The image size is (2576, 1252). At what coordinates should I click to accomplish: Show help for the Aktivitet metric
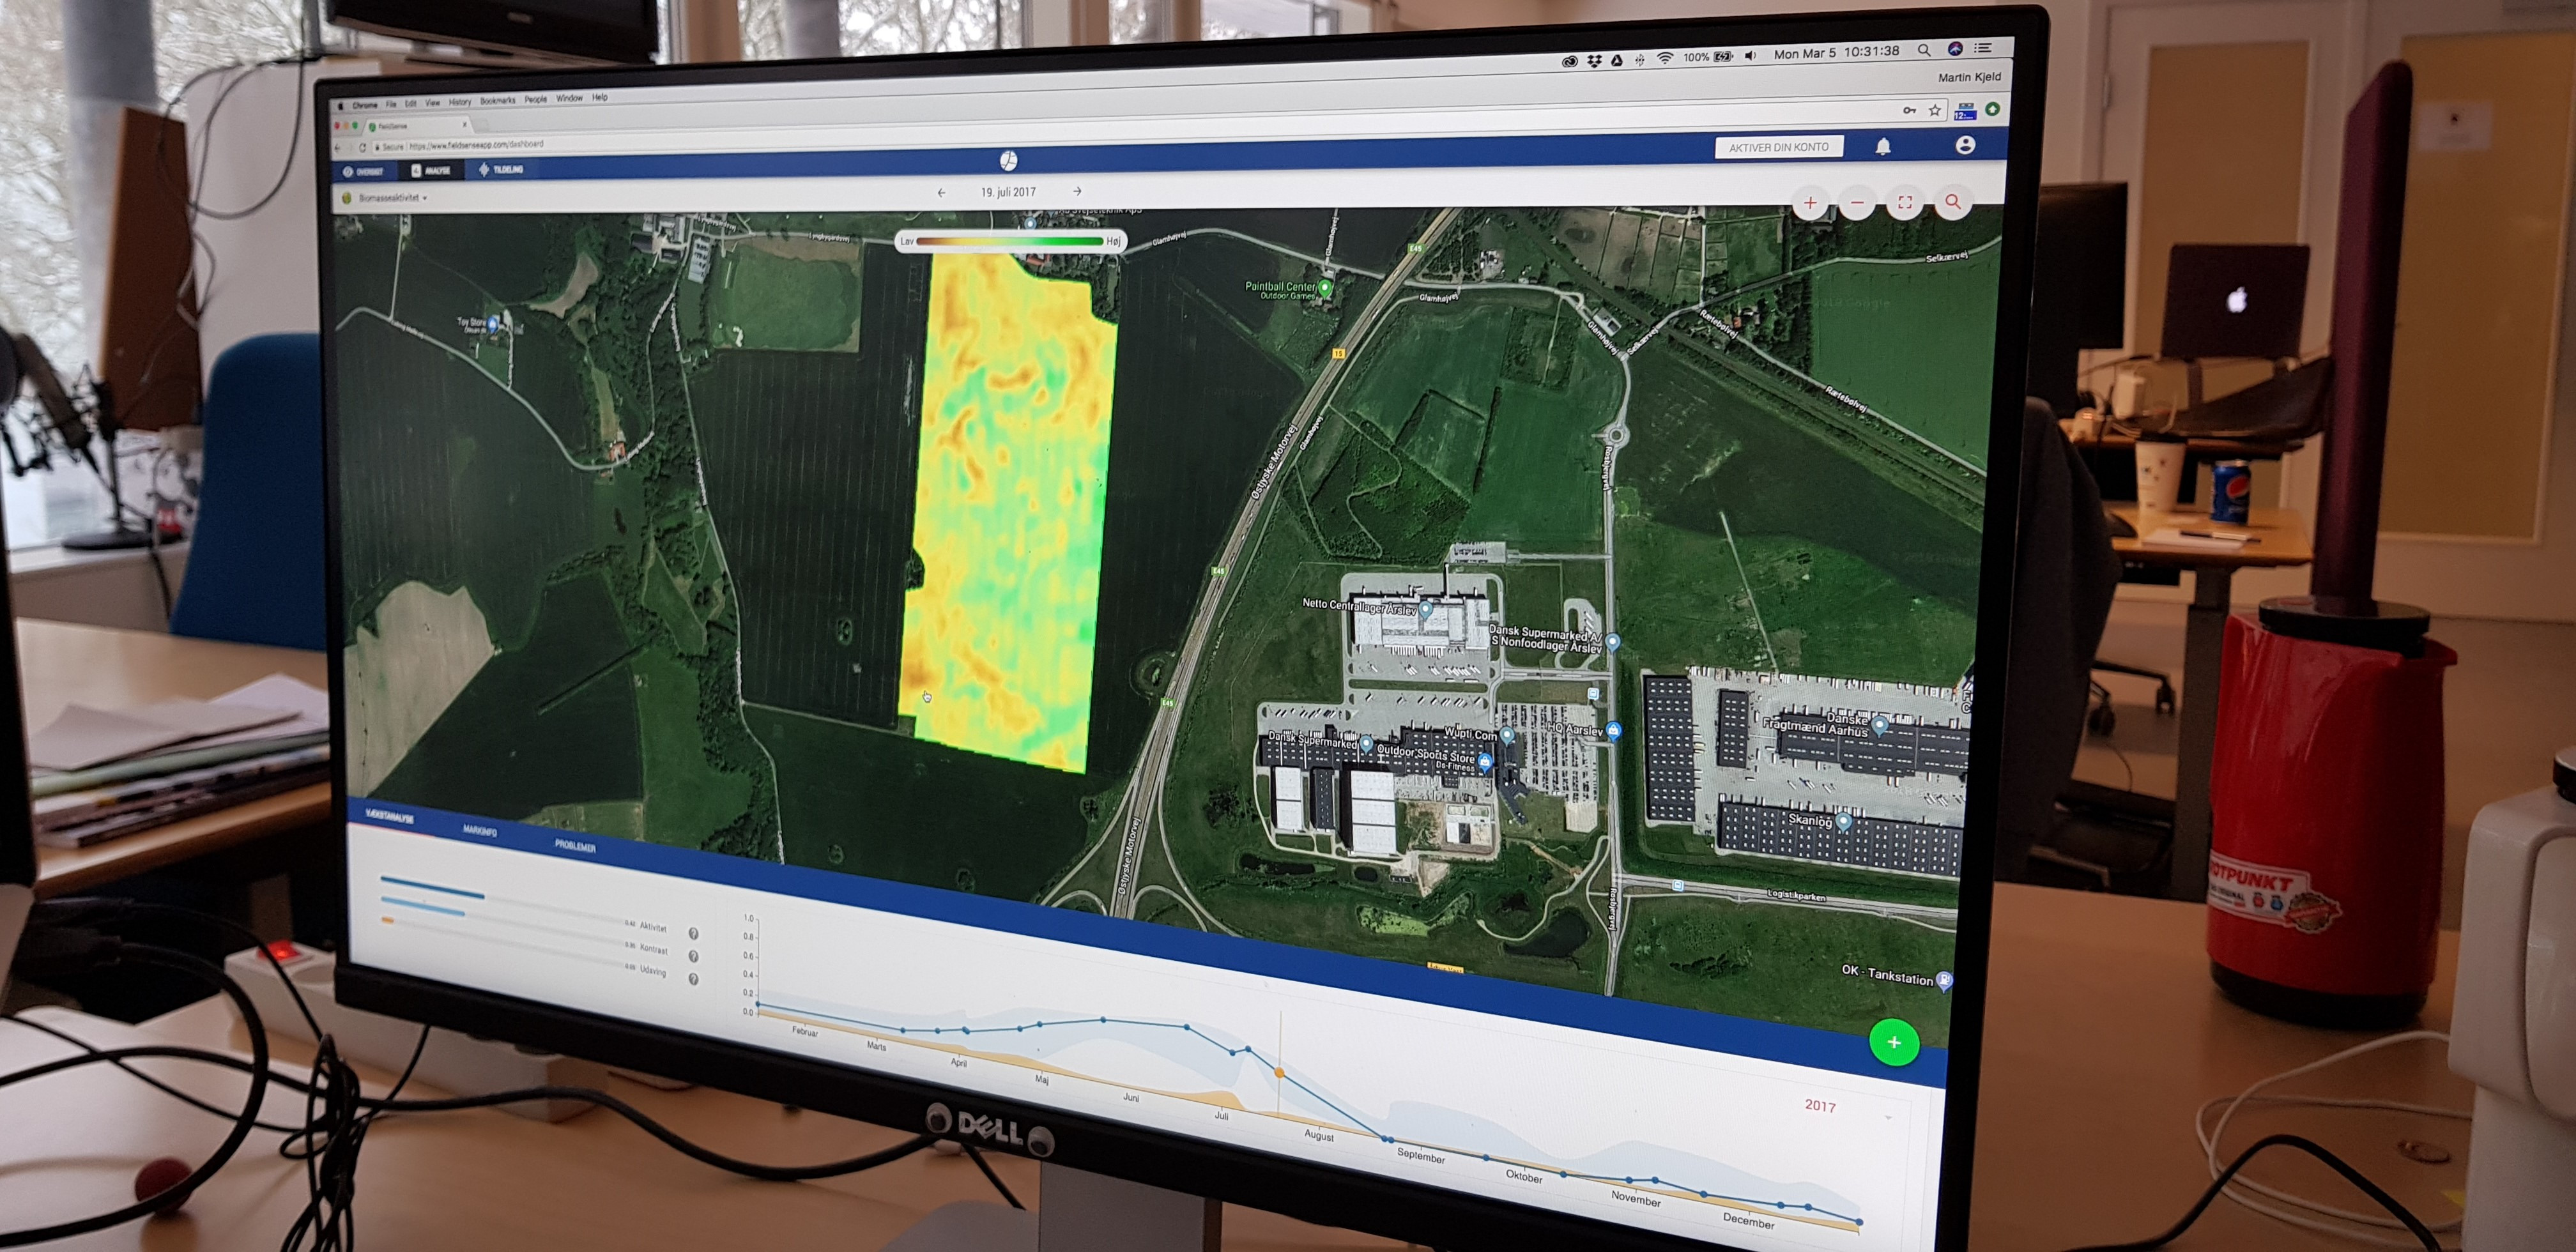coord(694,933)
